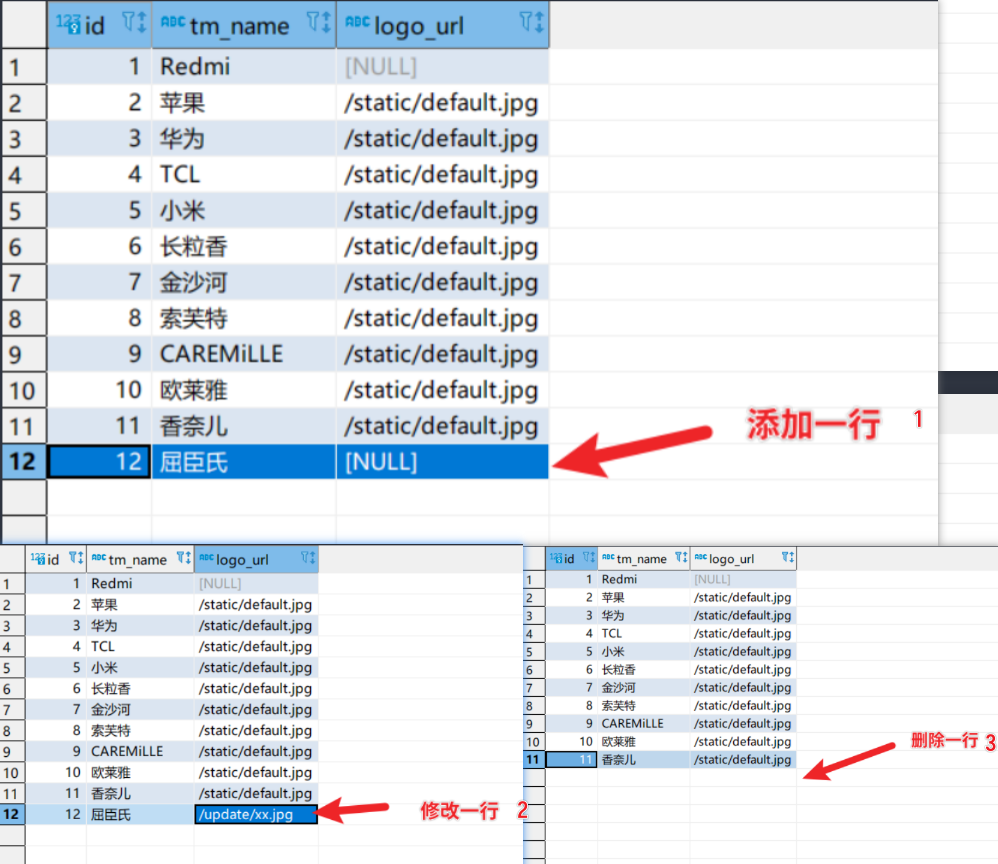Click the ABC icon beside logo_url in the bottom-left grid
This screenshot has width=998, height=864.
(x=206, y=557)
